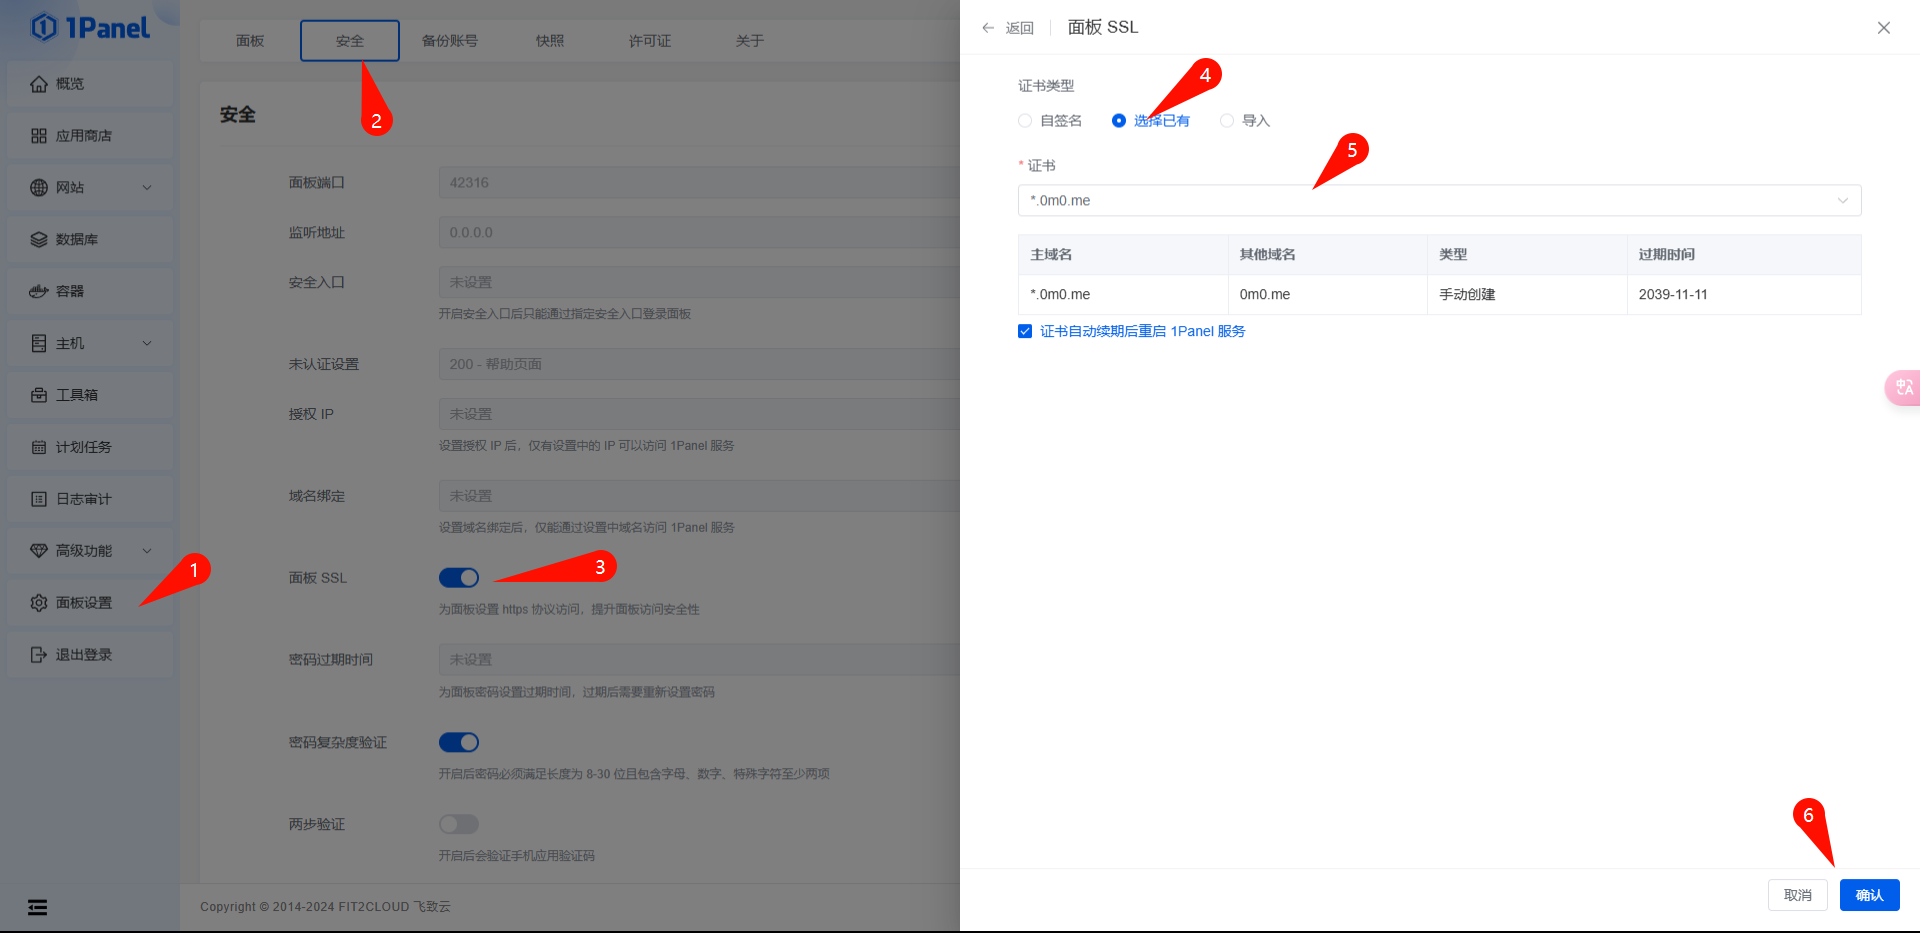The width and height of the screenshot is (1920, 933).
Task: Switch to the Backup Accounts tab
Action: click(x=449, y=41)
